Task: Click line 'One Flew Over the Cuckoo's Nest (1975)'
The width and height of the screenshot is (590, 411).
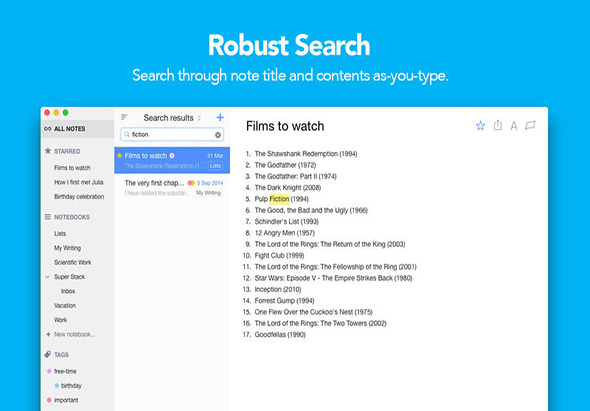Action: point(313,312)
